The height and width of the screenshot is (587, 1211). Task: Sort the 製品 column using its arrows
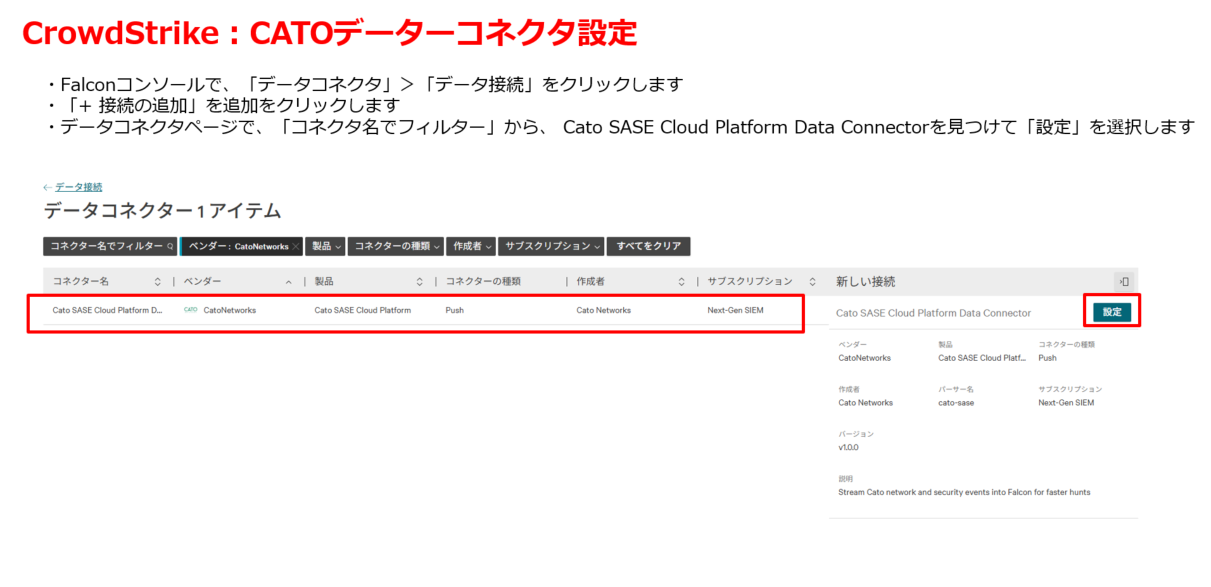coord(419,282)
